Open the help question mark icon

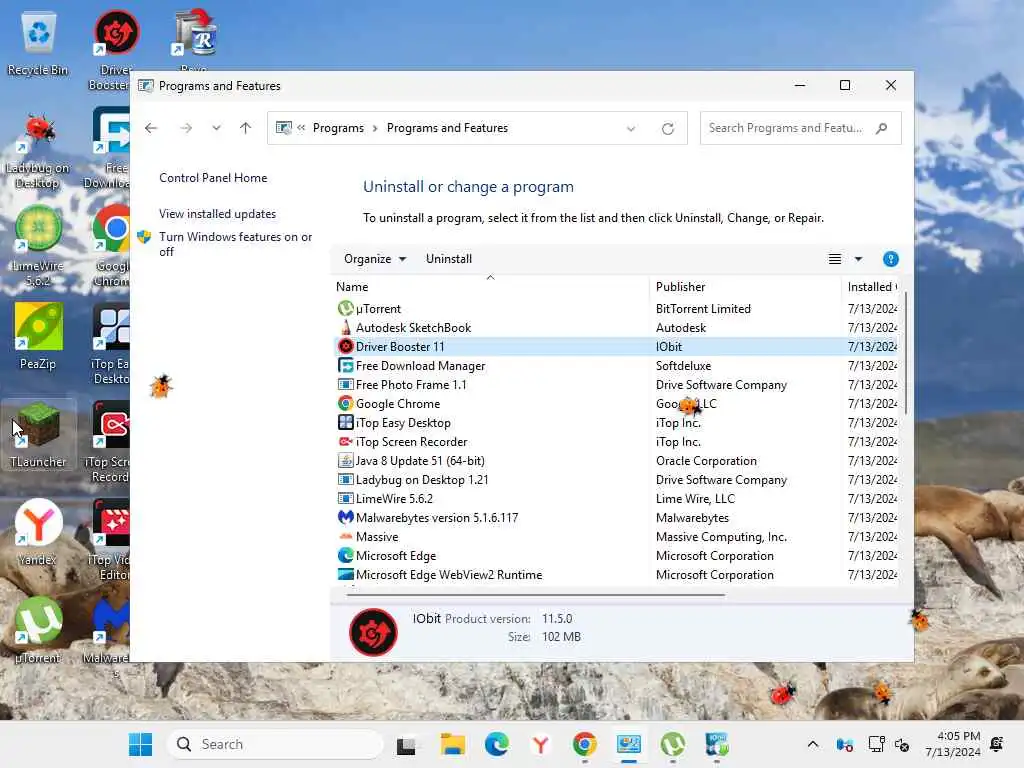pos(890,259)
